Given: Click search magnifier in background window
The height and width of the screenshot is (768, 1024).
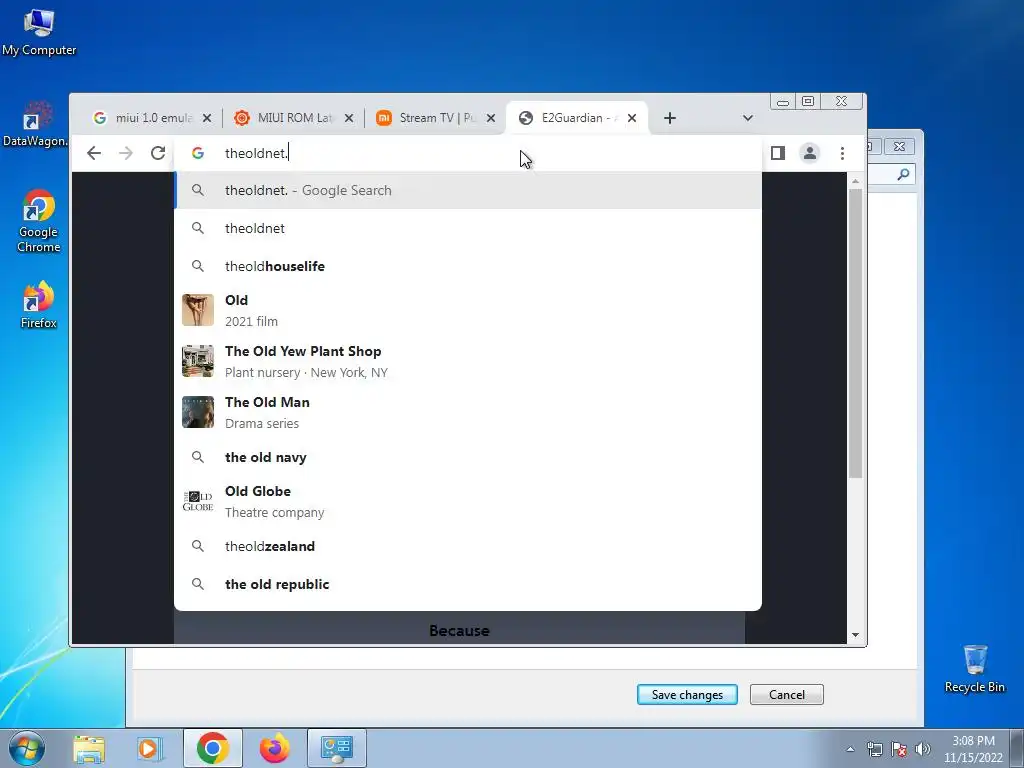Looking at the screenshot, I should coord(903,174).
